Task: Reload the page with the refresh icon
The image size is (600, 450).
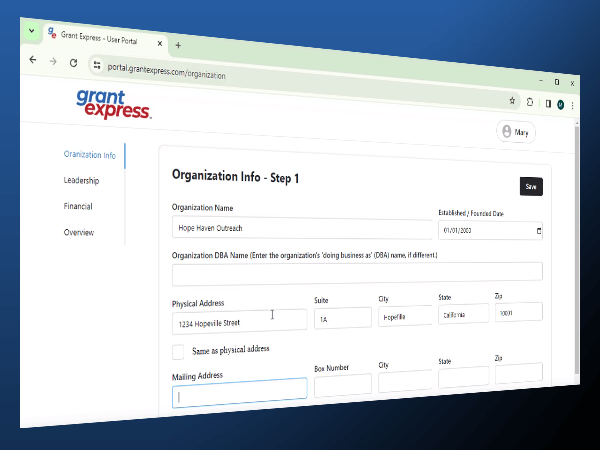Action: [73, 63]
